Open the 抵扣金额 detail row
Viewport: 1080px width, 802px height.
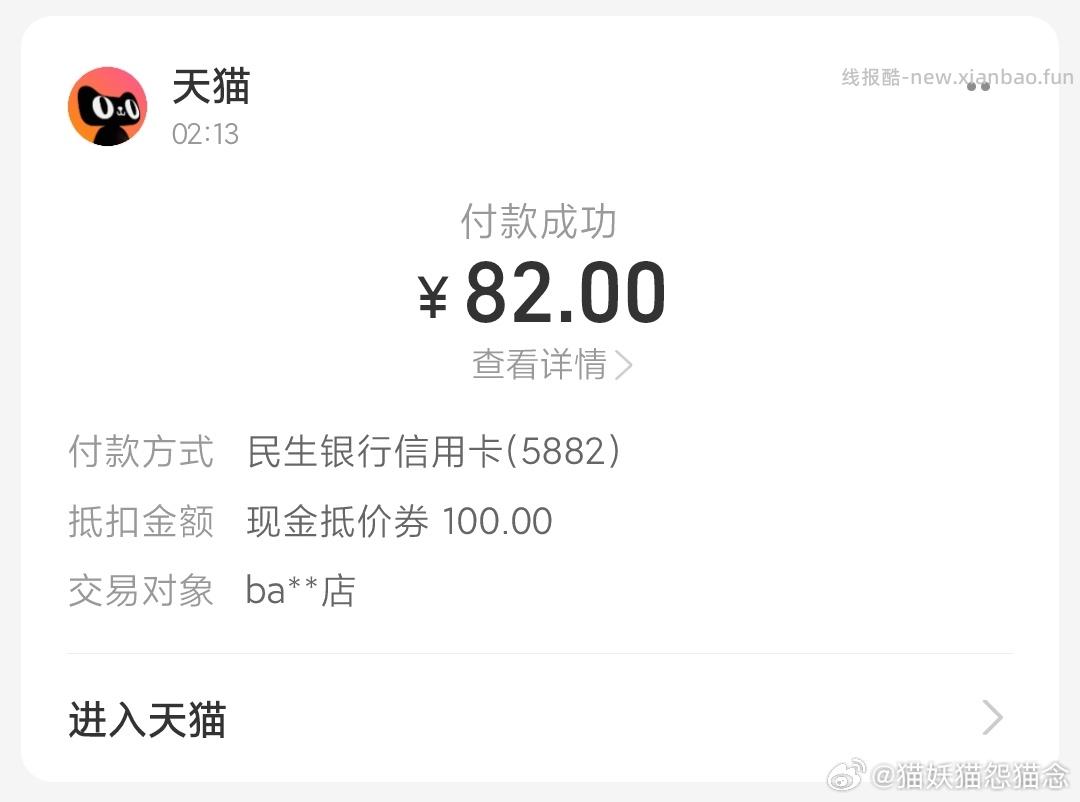pos(140,520)
